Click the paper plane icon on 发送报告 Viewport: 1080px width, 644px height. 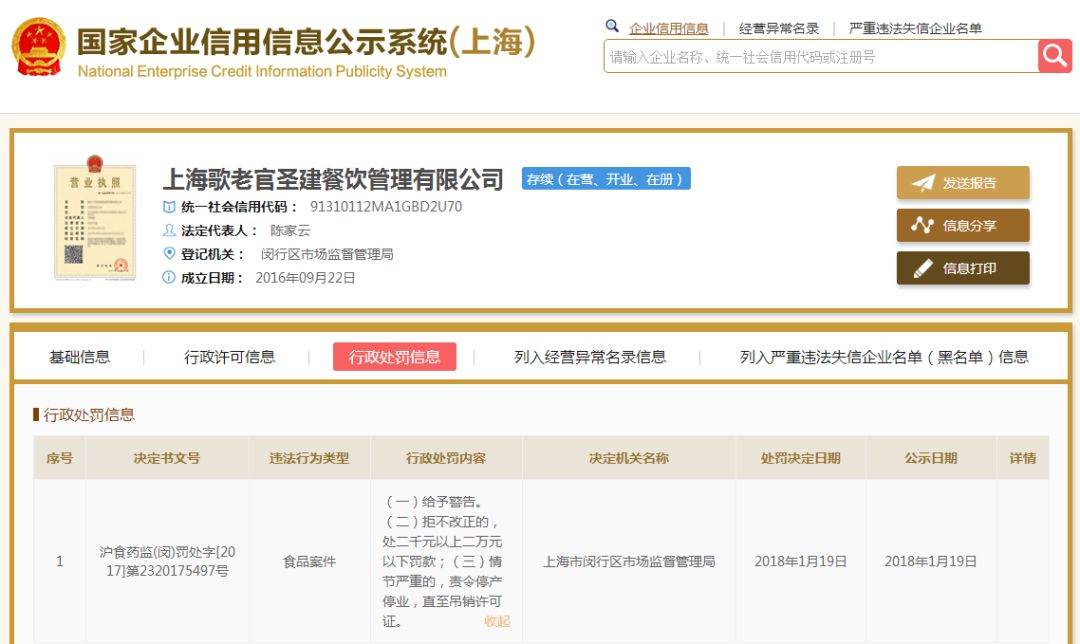click(924, 183)
